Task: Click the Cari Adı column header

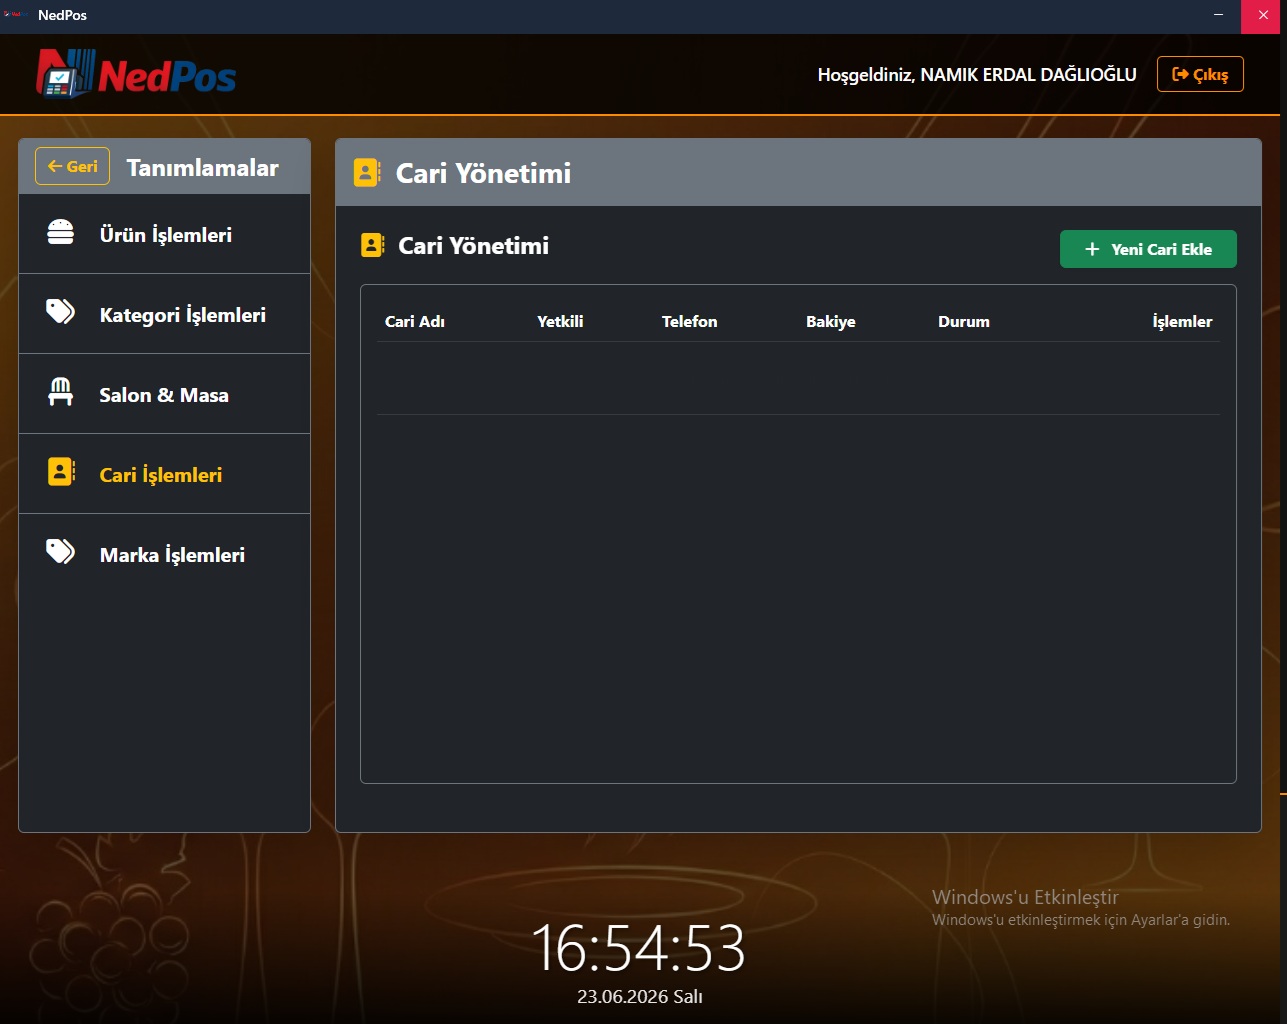Action: point(415,321)
